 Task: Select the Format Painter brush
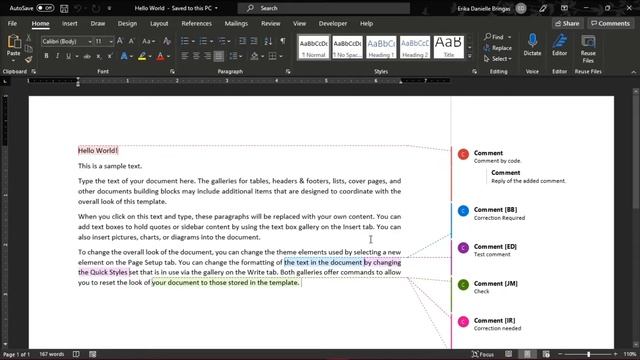click(x=29, y=60)
